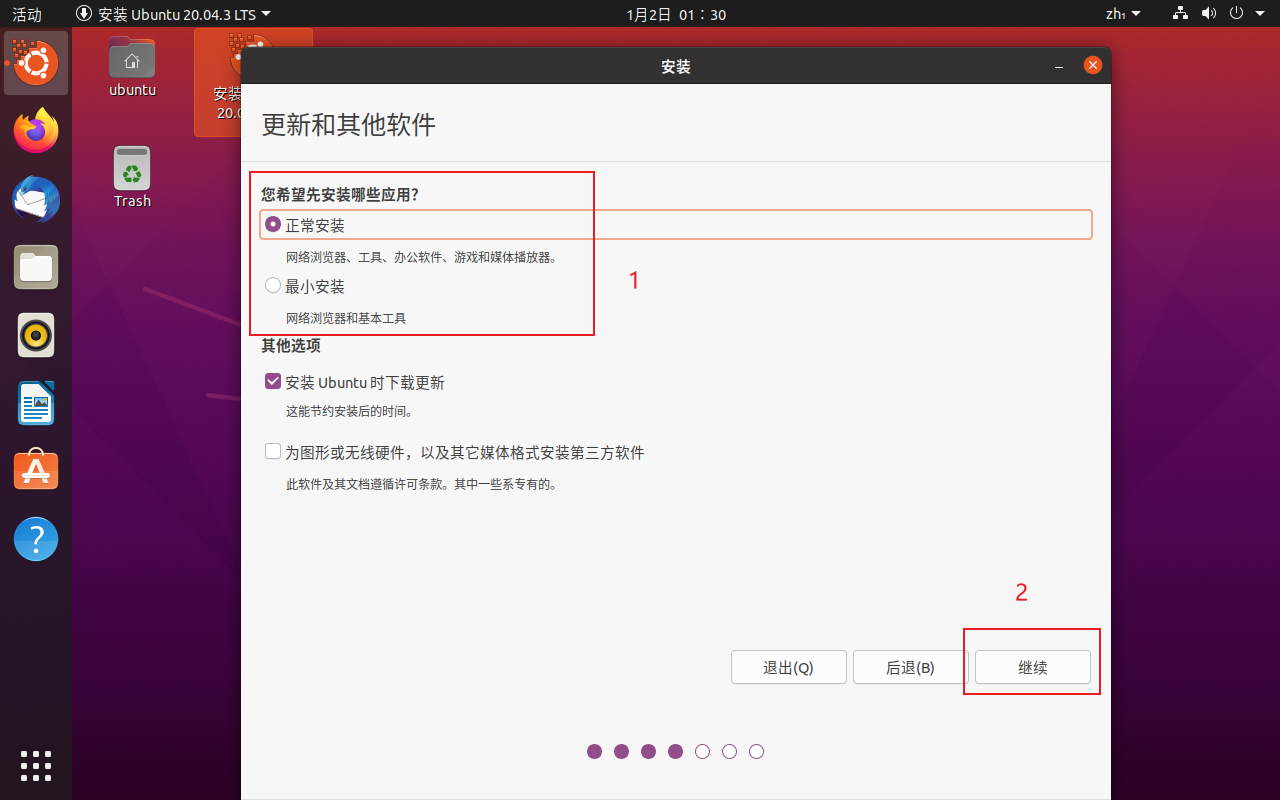Click the 后退(B) button
This screenshot has height=800, width=1280.
pyautogui.click(x=911, y=667)
